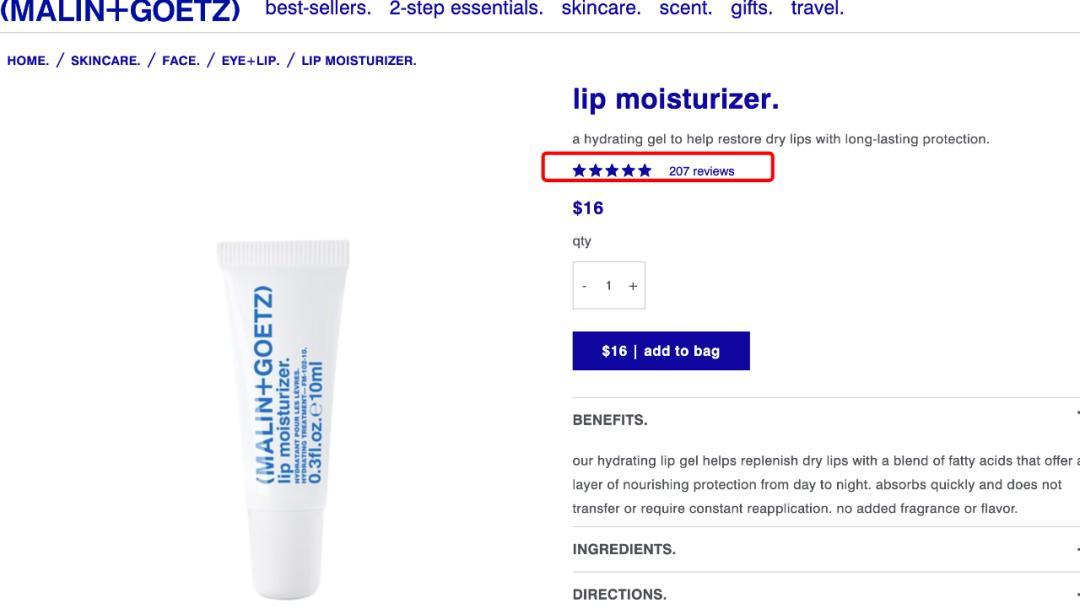This screenshot has width=1080, height=609.
Task: Click the five-star rating icons
Action: point(612,171)
